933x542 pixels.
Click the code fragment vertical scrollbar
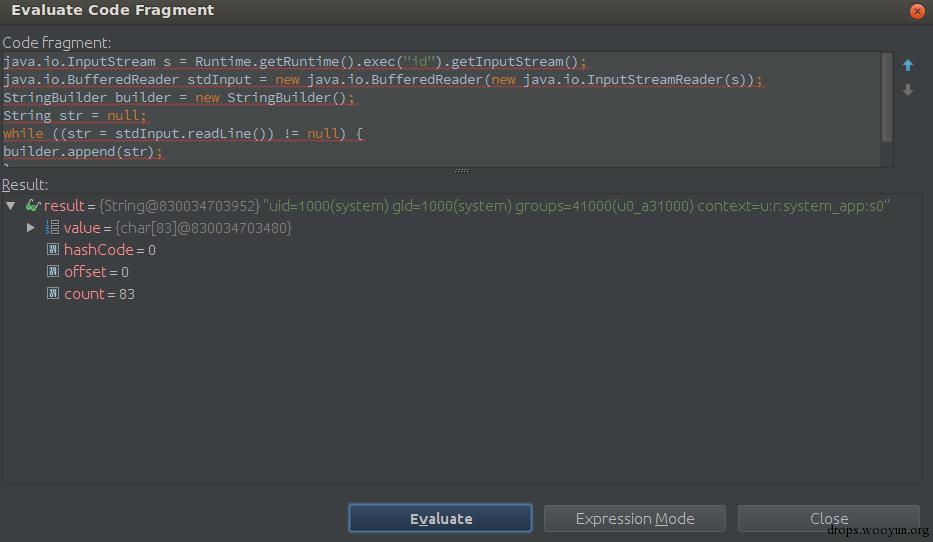(887, 100)
